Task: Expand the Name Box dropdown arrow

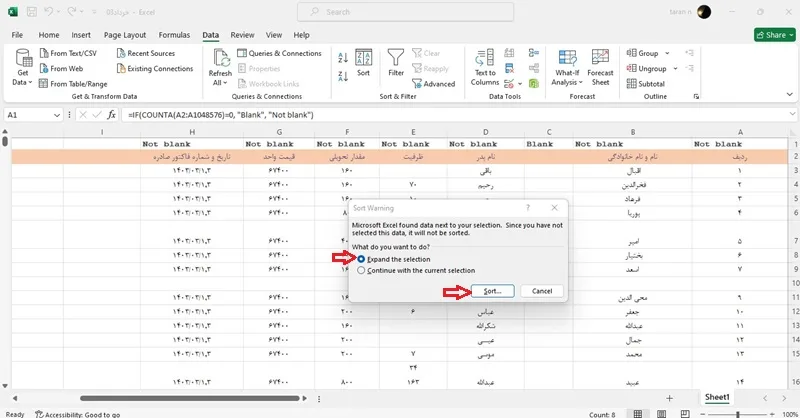Action: click(x=57, y=115)
